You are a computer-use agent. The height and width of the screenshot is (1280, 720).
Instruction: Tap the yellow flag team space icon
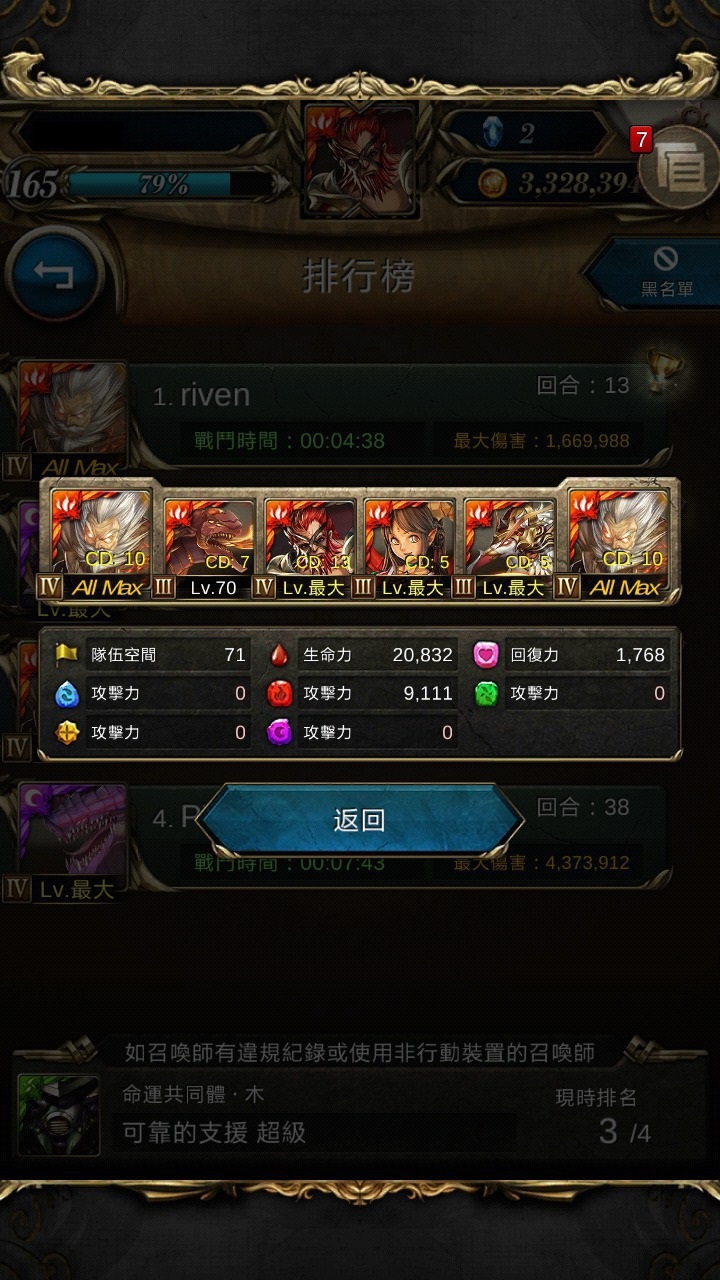(x=66, y=655)
